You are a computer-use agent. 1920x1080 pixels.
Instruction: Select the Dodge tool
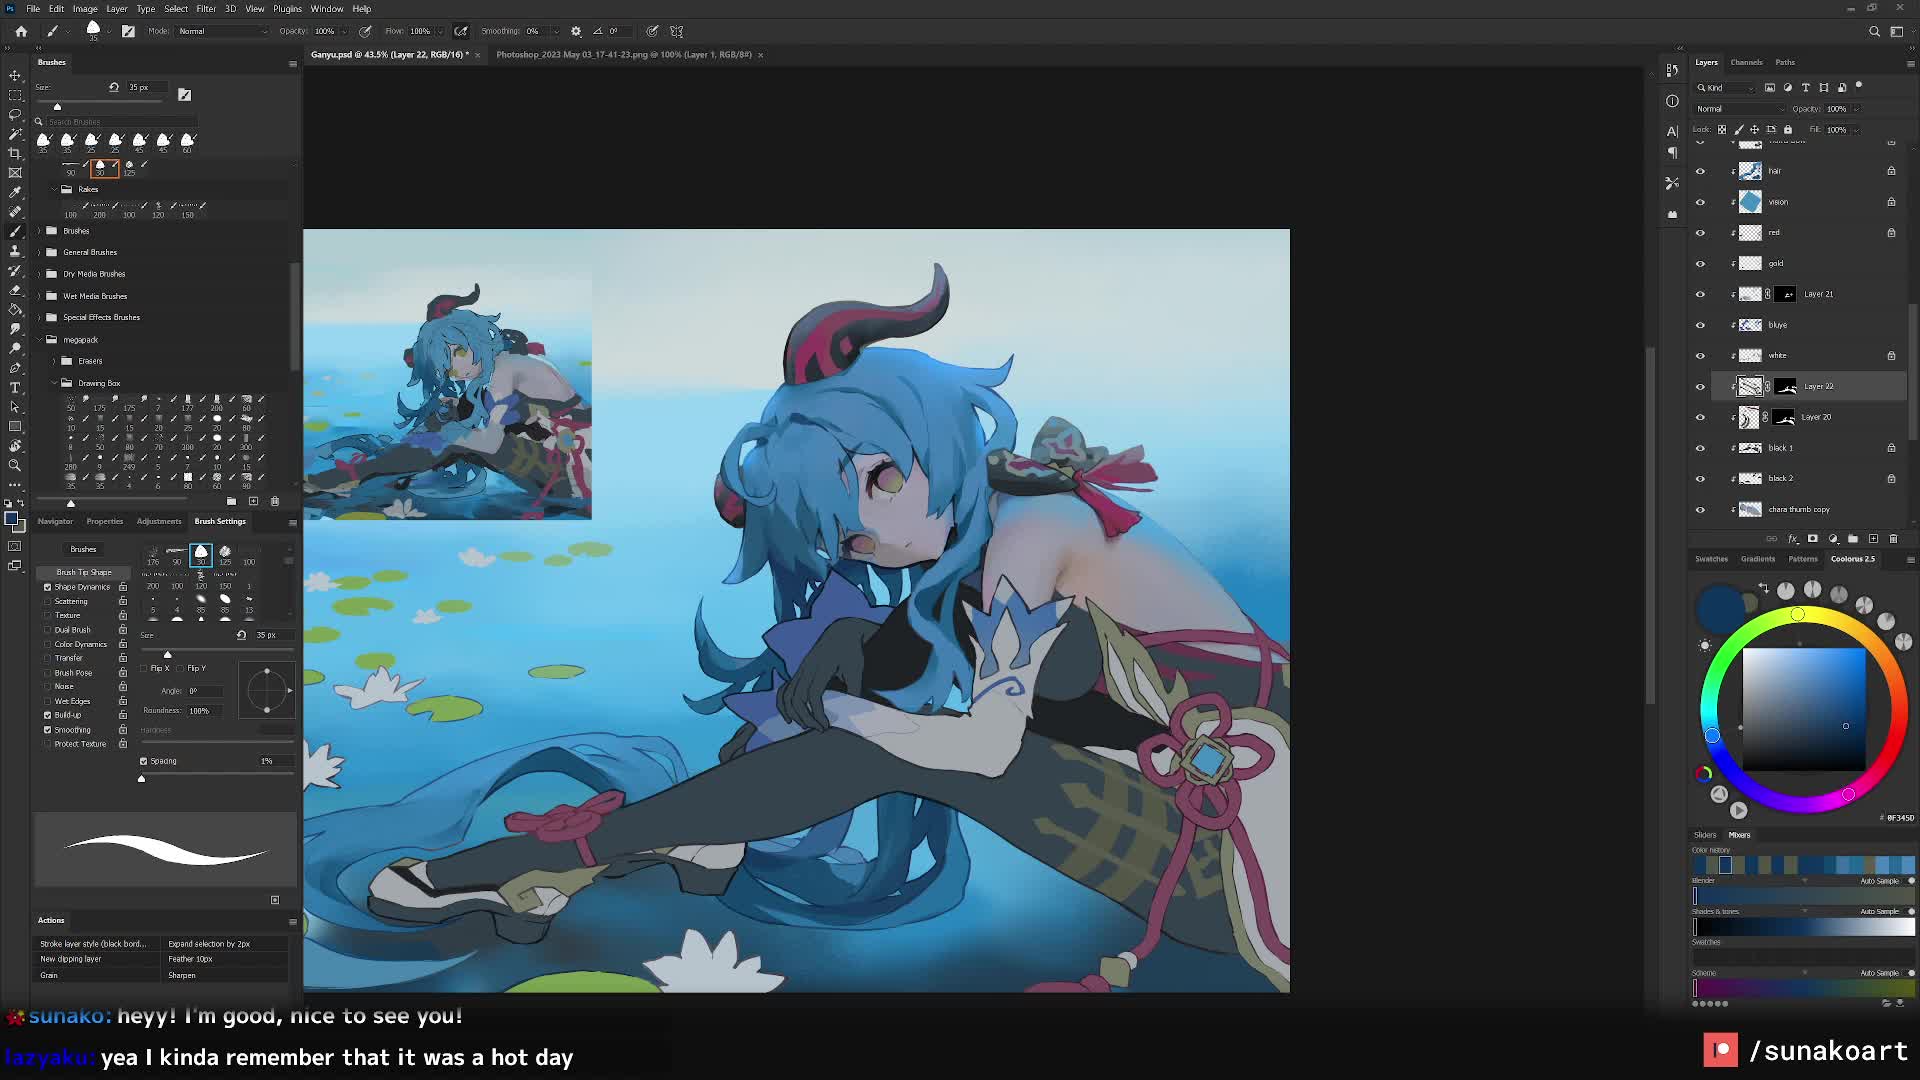15,348
